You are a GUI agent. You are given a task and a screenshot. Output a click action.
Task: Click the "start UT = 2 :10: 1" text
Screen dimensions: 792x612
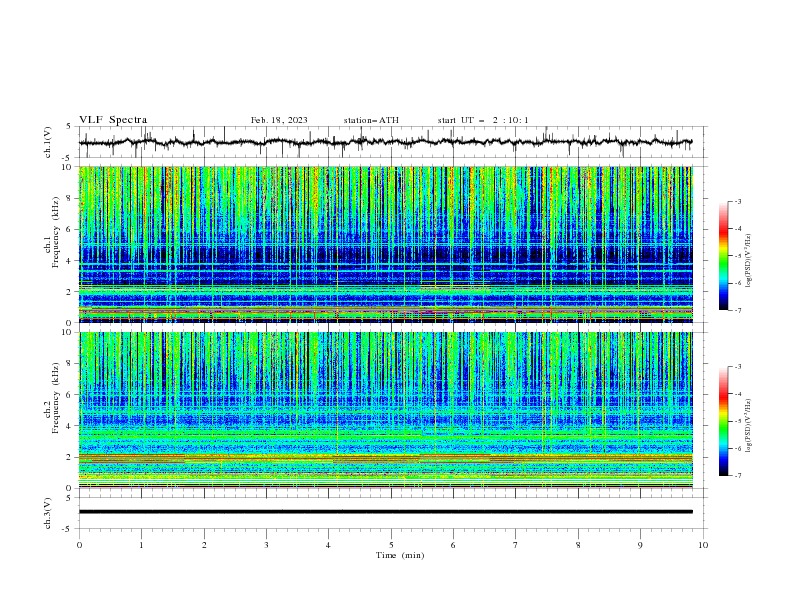(483, 120)
